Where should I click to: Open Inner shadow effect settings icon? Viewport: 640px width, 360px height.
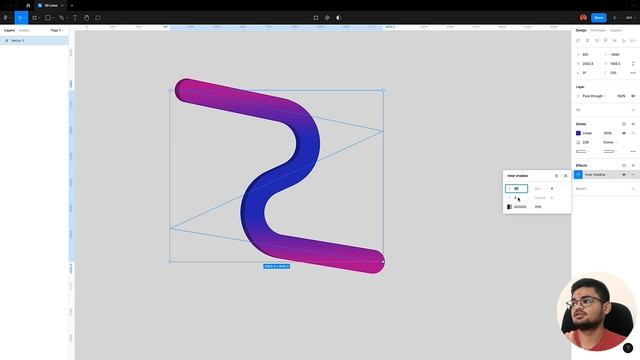click(x=578, y=175)
